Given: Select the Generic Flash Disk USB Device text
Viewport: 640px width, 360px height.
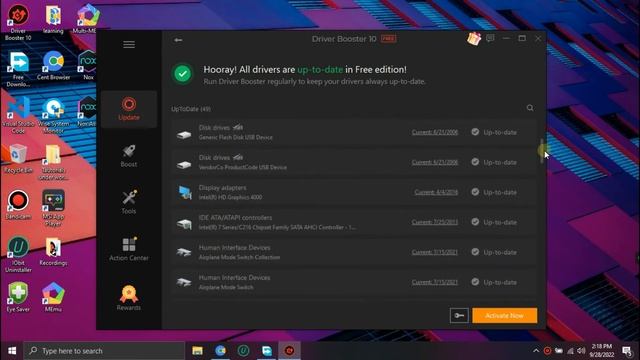Looking at the screenshot, I should pyautogui.click(x=236, y=138).
